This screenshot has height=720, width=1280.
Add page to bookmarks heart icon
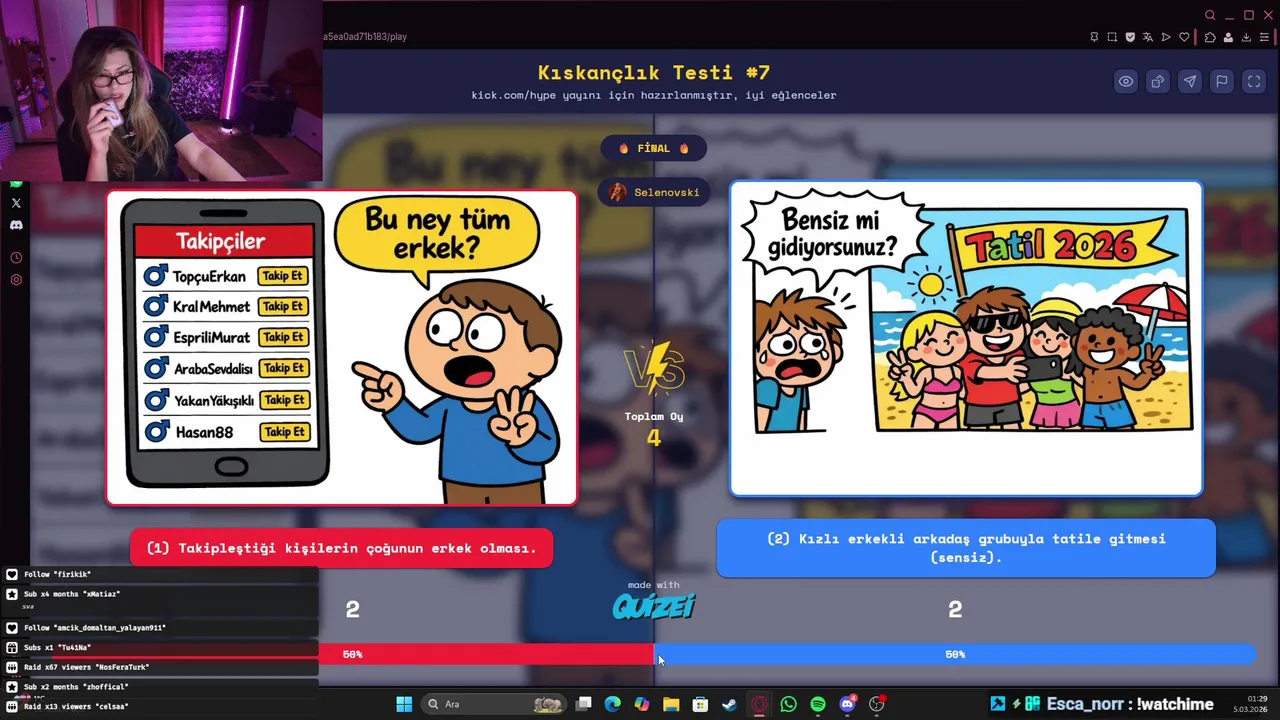tap(1184, 37)
